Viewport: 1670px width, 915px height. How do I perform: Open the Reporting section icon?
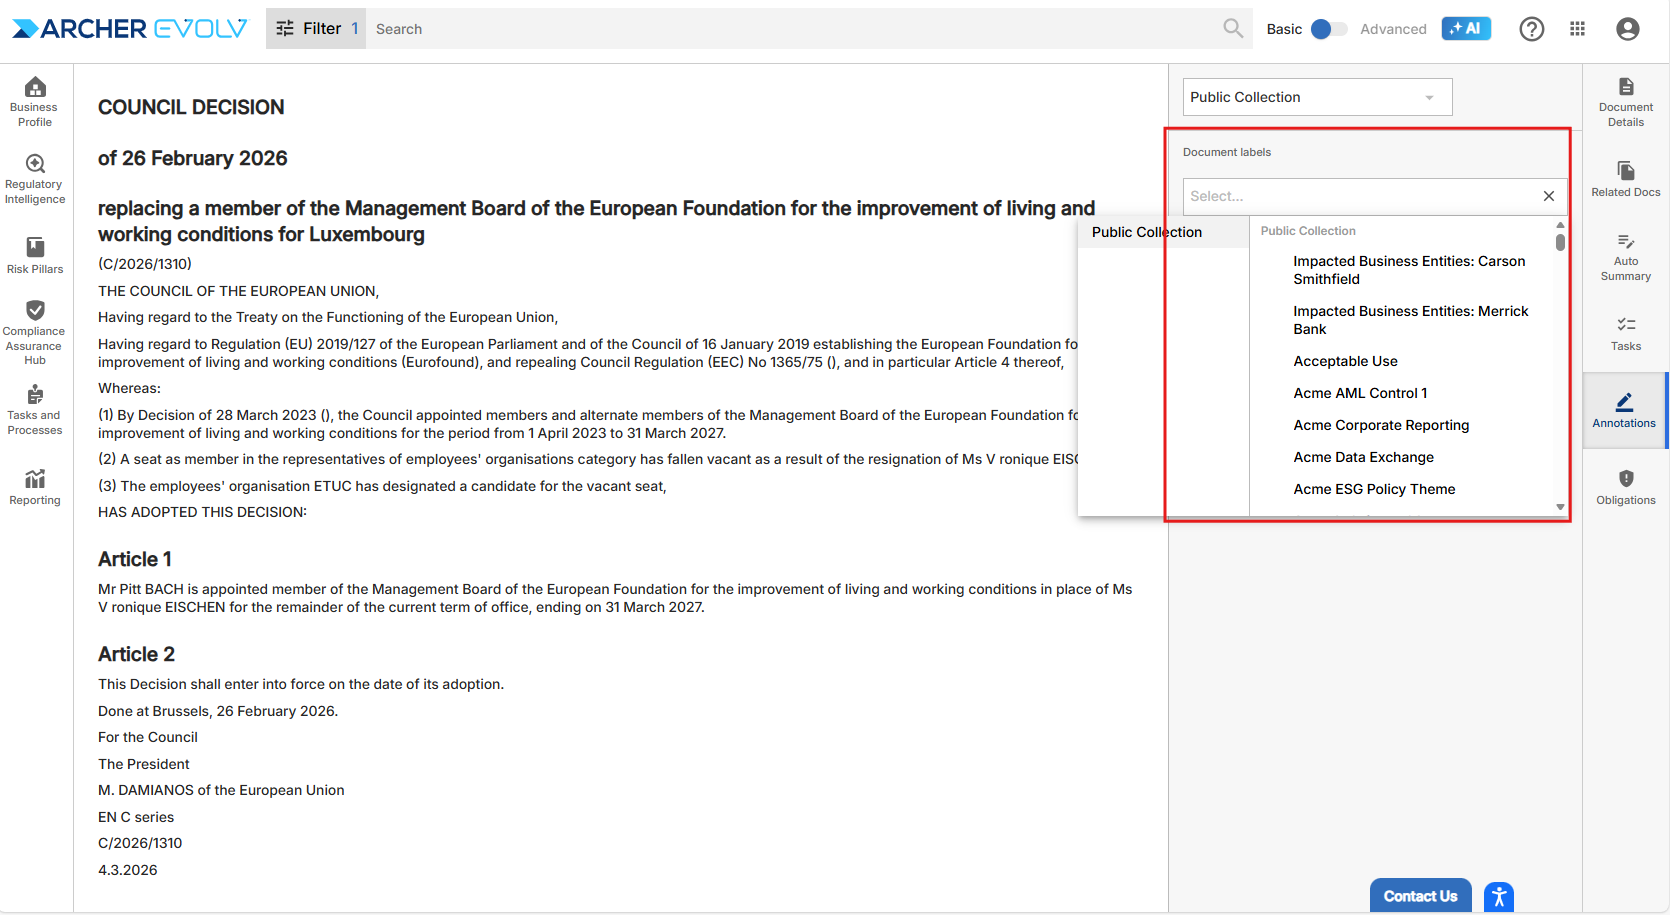35,486
